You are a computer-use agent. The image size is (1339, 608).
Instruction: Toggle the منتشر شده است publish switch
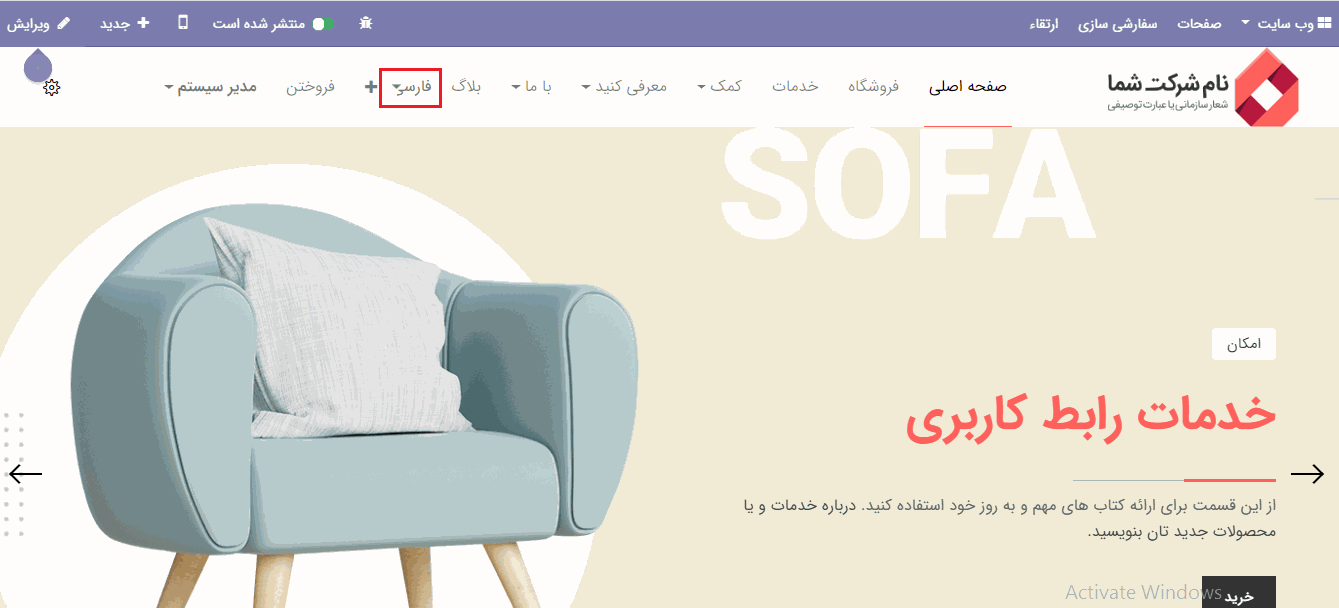[x=323, y=23]
